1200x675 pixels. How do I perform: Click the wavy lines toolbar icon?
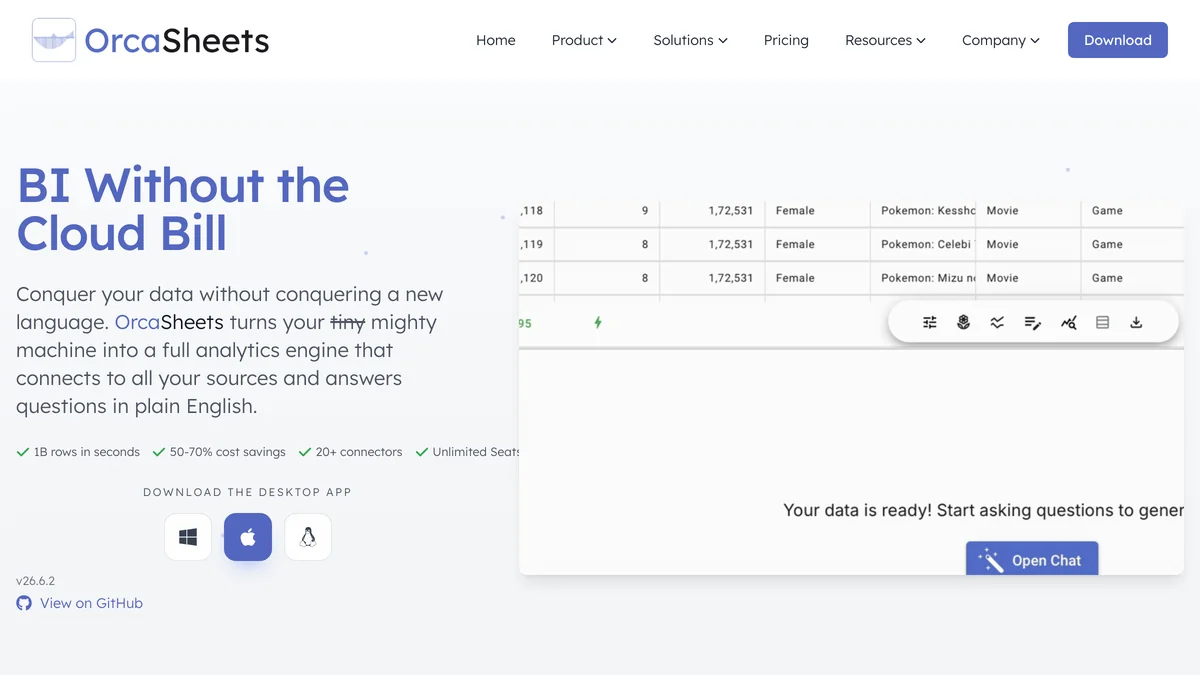tap(997, 322)
